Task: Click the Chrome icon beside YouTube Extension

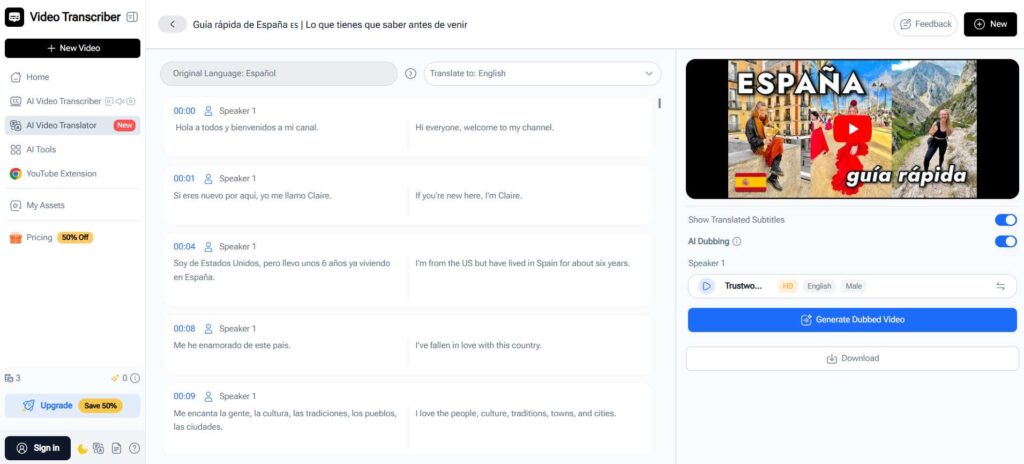Action: click(x=16, y=174)
